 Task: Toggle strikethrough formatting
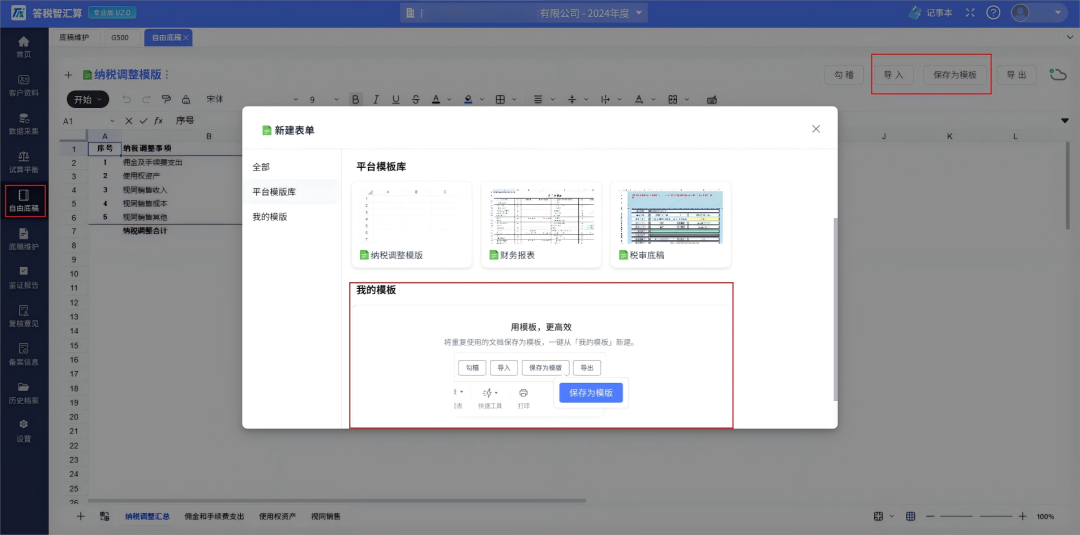click(415, 99)
